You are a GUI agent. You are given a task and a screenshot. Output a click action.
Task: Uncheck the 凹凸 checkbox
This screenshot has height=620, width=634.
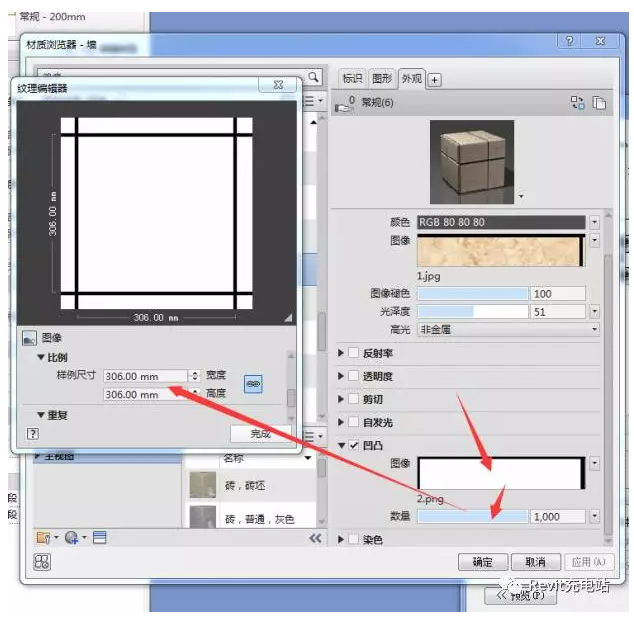354,445
